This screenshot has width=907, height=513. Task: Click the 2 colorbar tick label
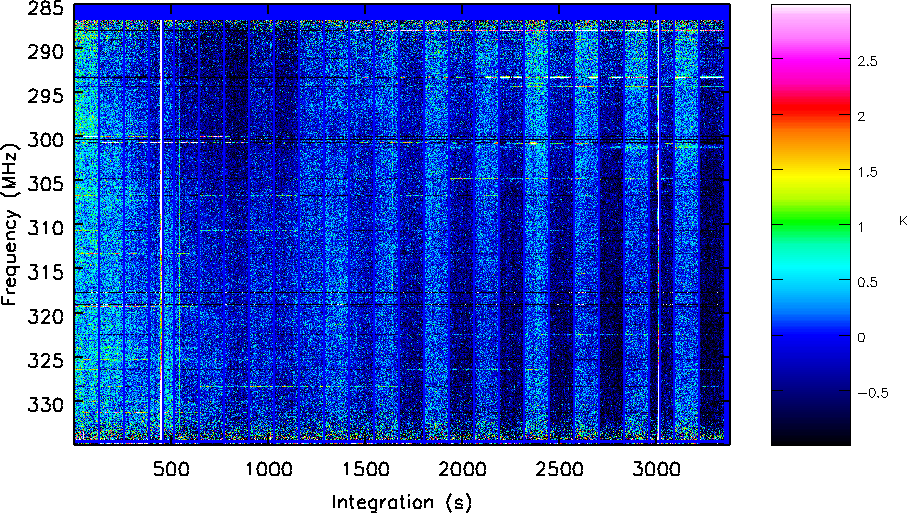point(862,116)
